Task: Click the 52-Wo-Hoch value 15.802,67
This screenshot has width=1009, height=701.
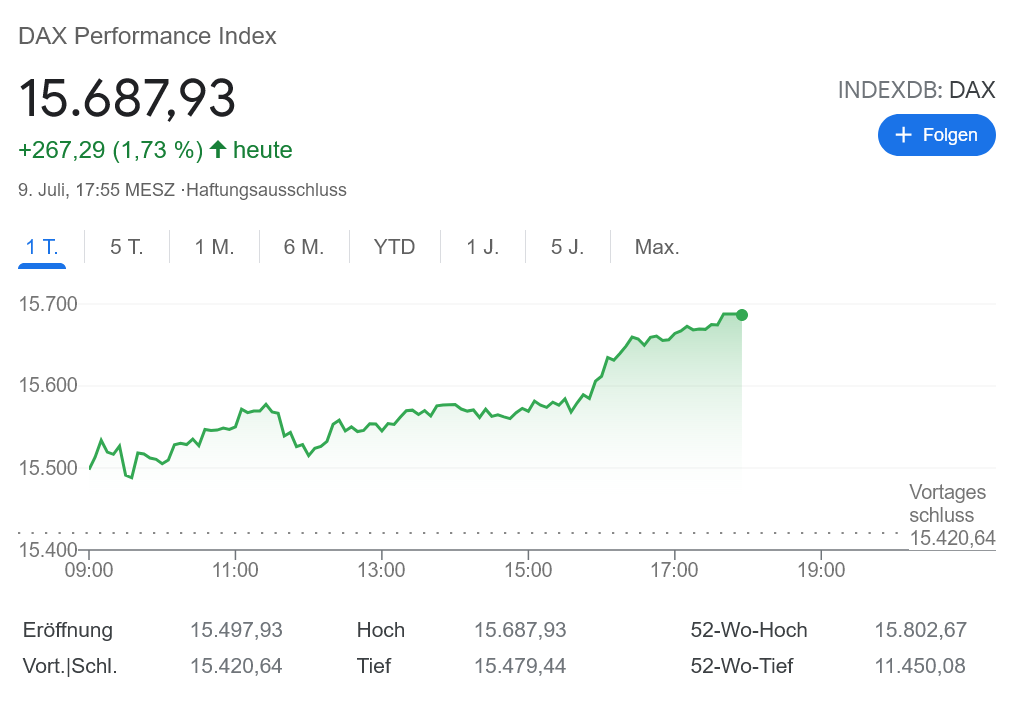Action: (x=920, y=630)
